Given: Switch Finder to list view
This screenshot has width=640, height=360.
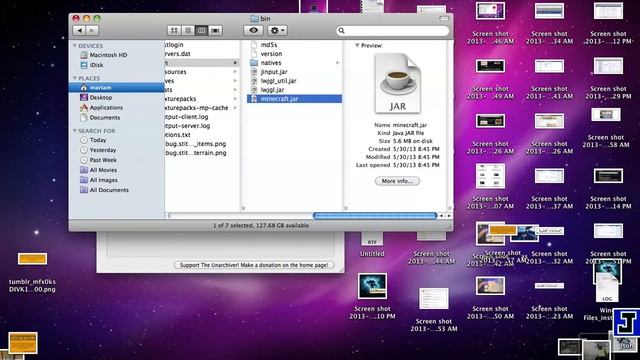Looking at the screenshot, I should (188, 30).
